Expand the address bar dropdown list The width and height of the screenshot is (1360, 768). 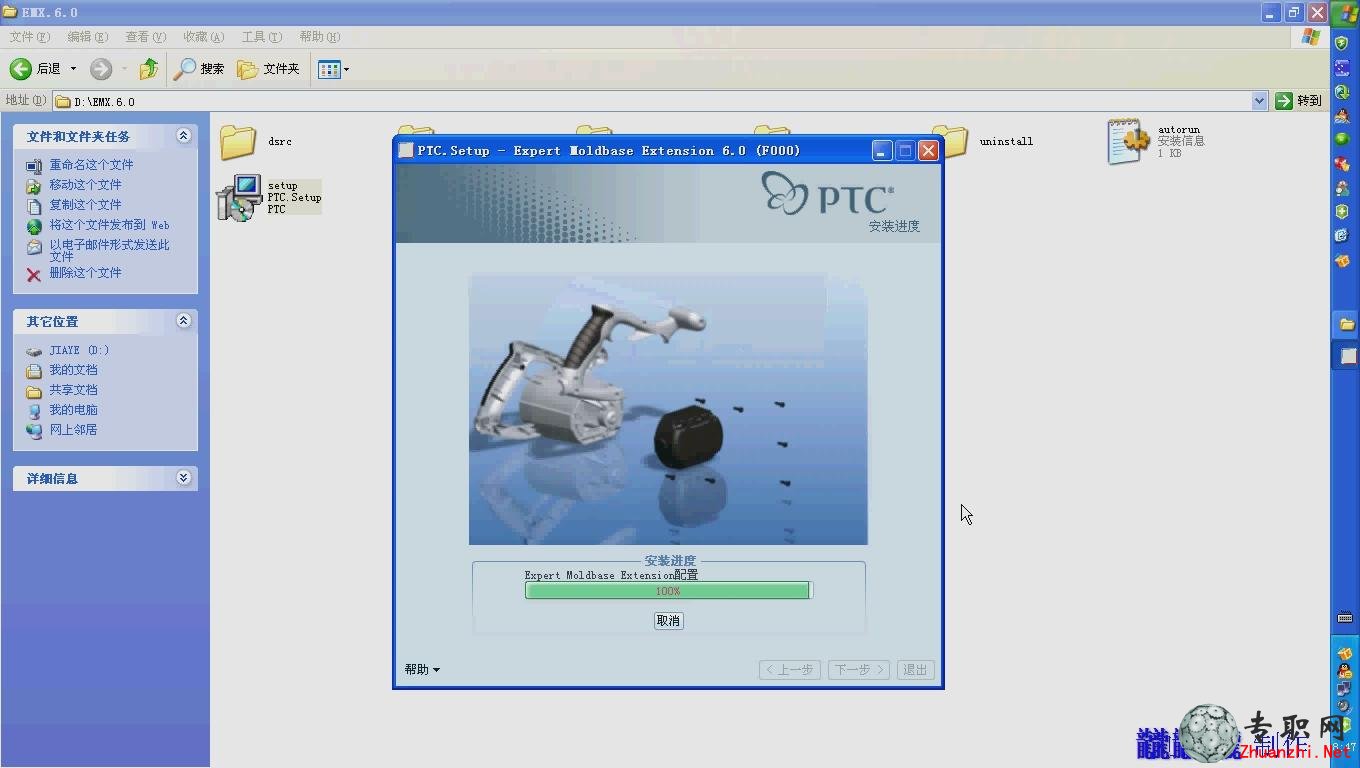(x=1259, y=101)
